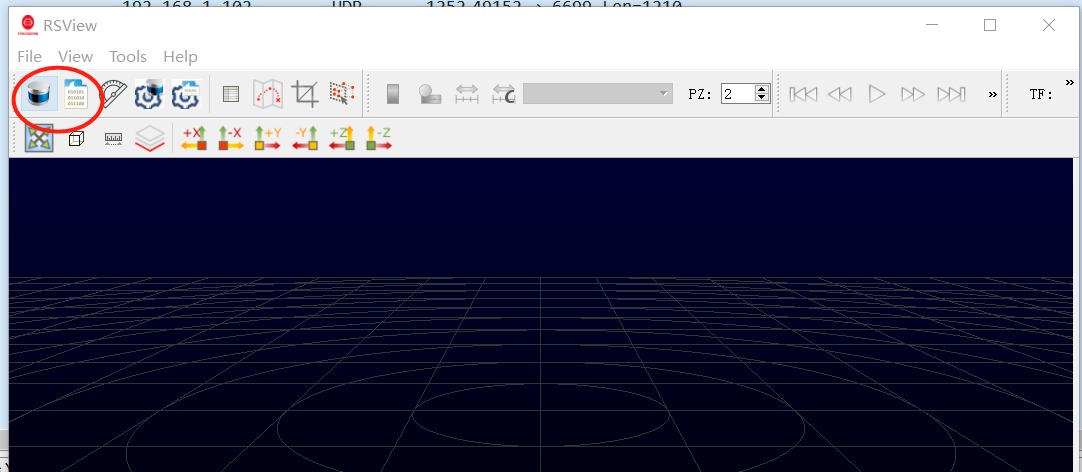
Task: Open the File menu
Action: pos(30,57)
